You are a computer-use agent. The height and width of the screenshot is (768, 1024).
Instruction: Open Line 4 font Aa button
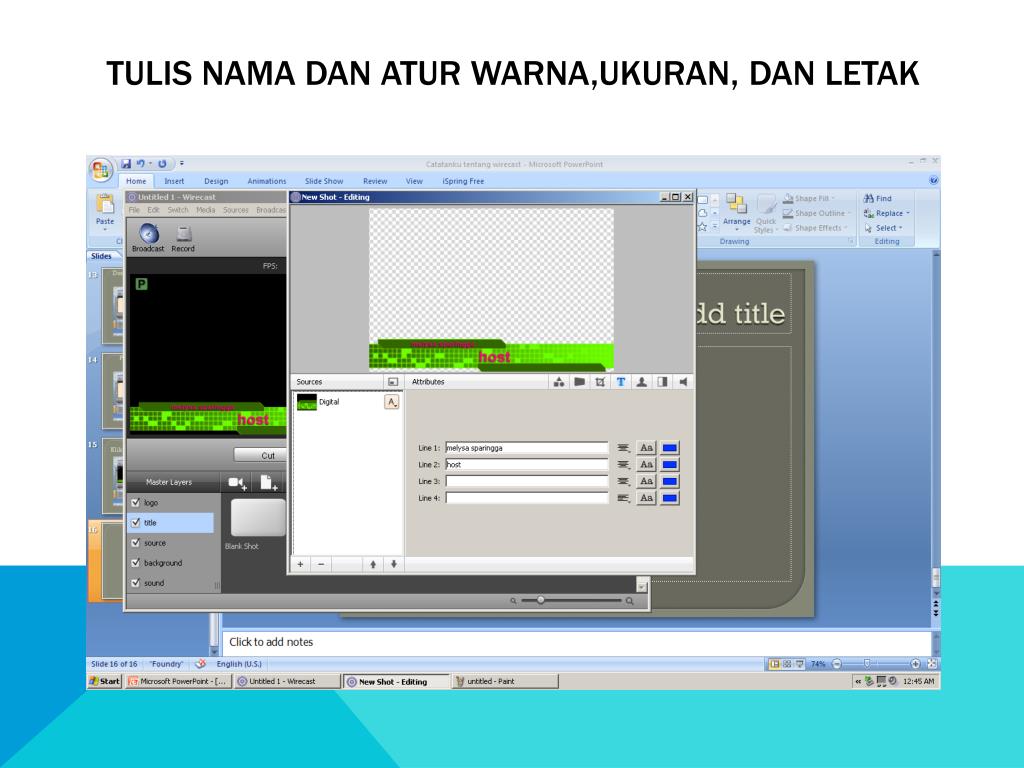[646, 498]
